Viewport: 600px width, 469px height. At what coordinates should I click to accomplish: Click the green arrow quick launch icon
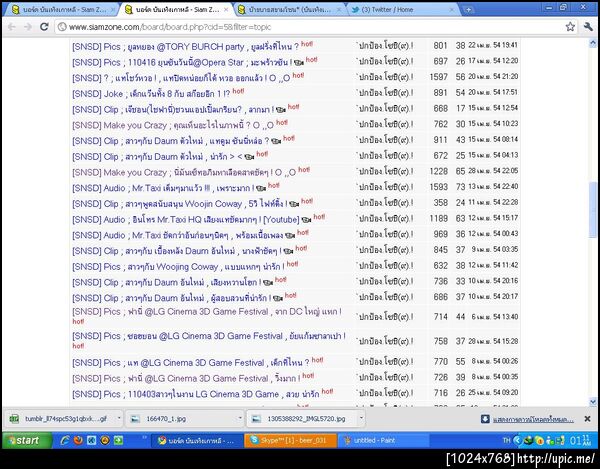tap(118, 440)
